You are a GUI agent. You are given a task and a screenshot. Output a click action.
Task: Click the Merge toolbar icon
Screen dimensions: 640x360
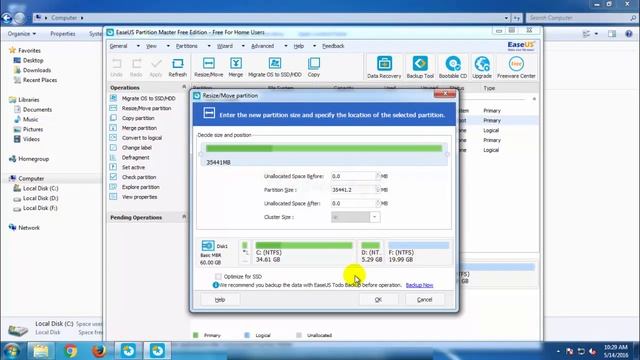(x=236, y=67)
